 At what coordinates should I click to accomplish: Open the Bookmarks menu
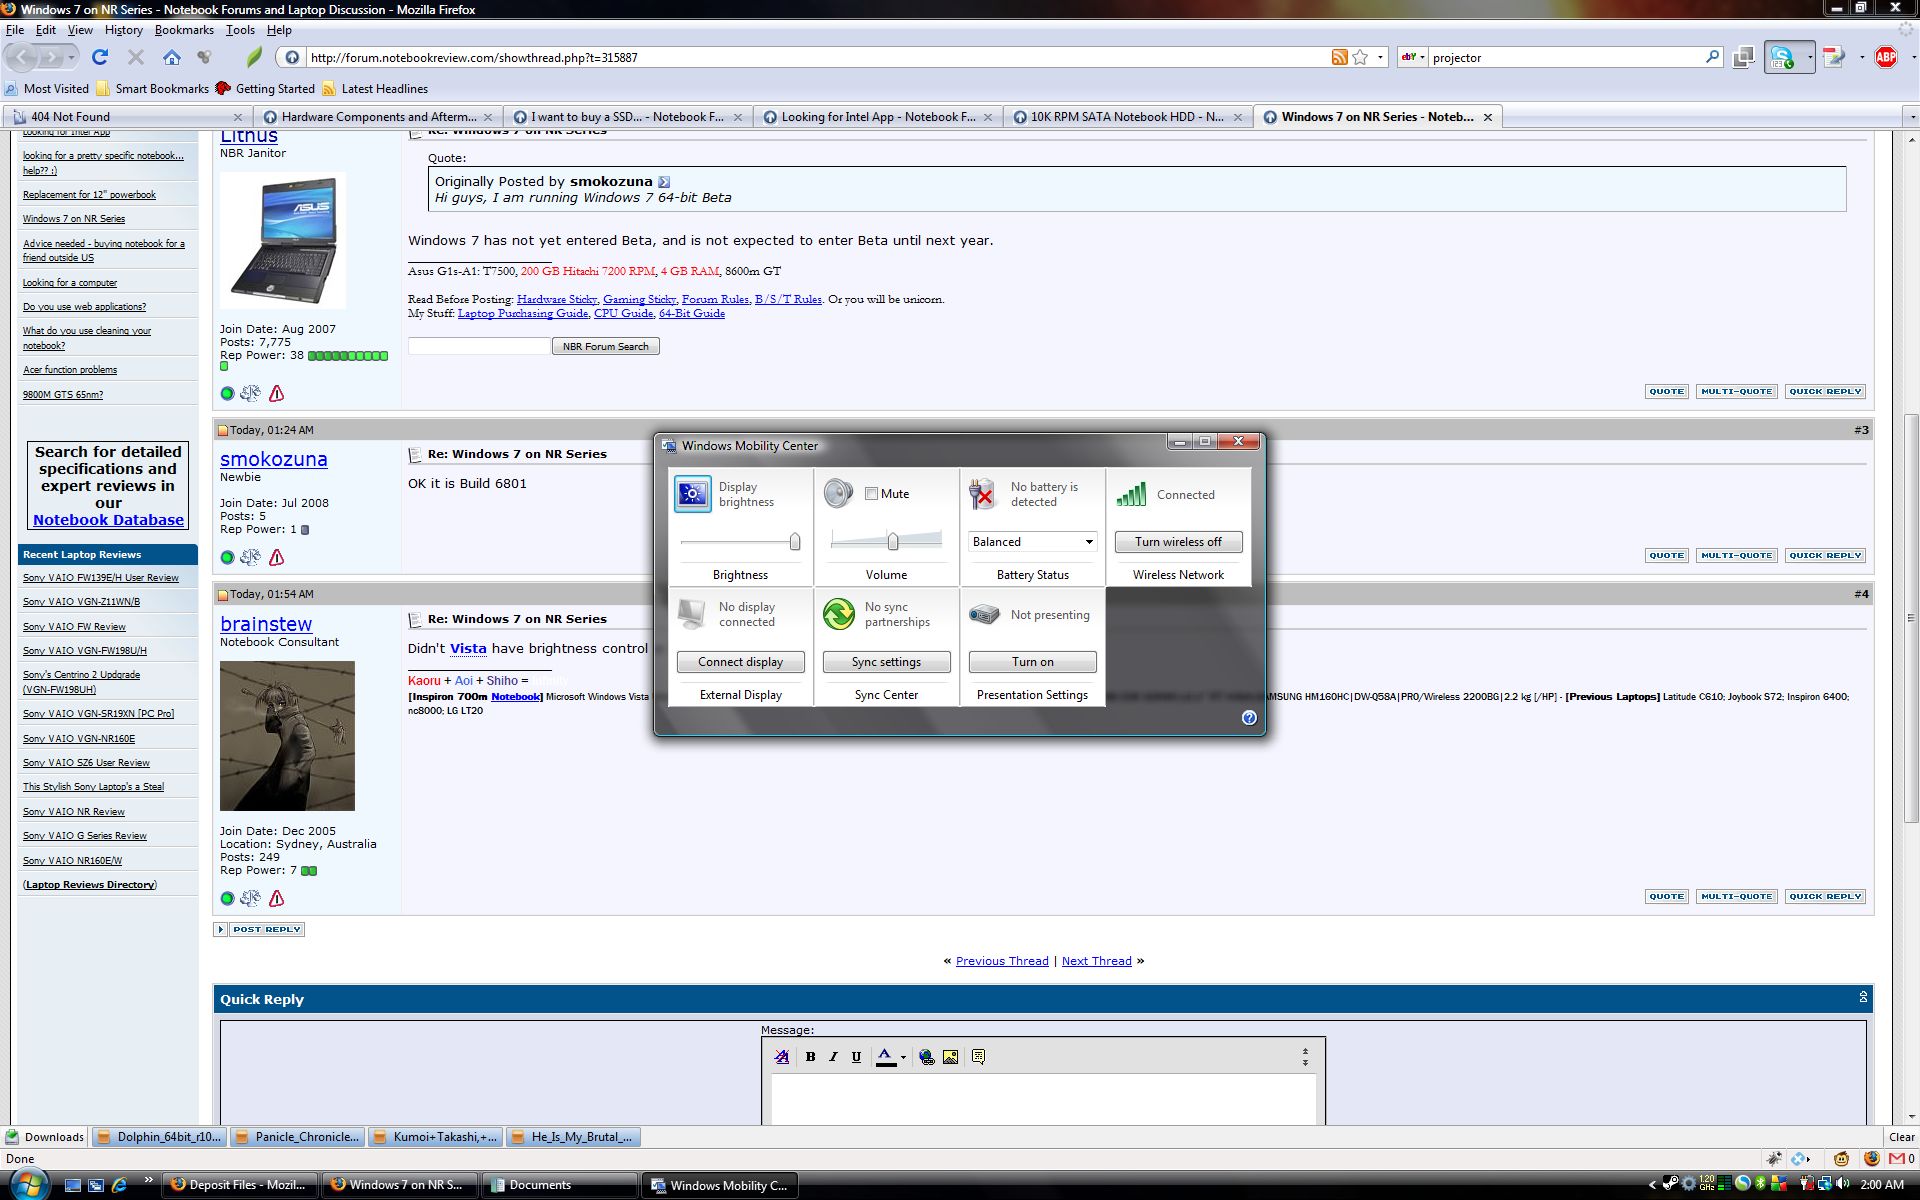click(x=184, y=30)
